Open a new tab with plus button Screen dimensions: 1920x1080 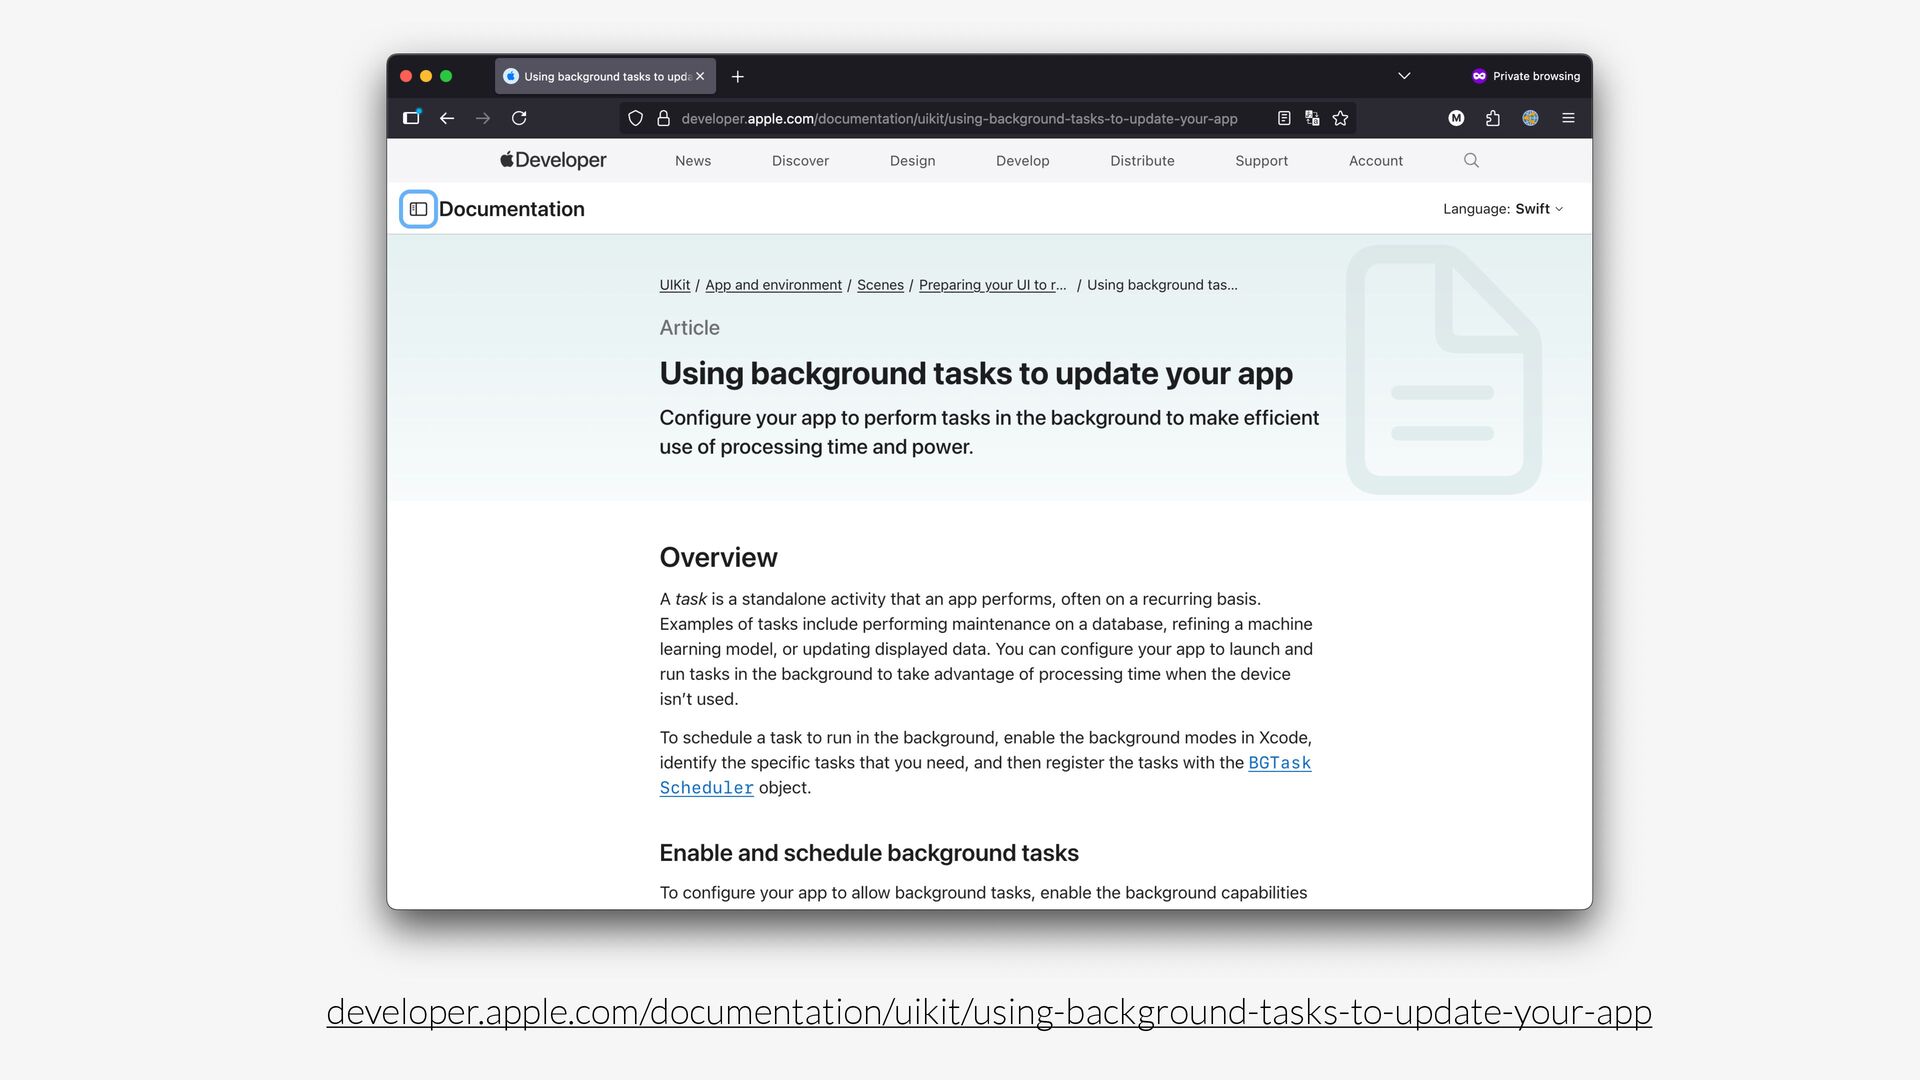coord(737,76)
